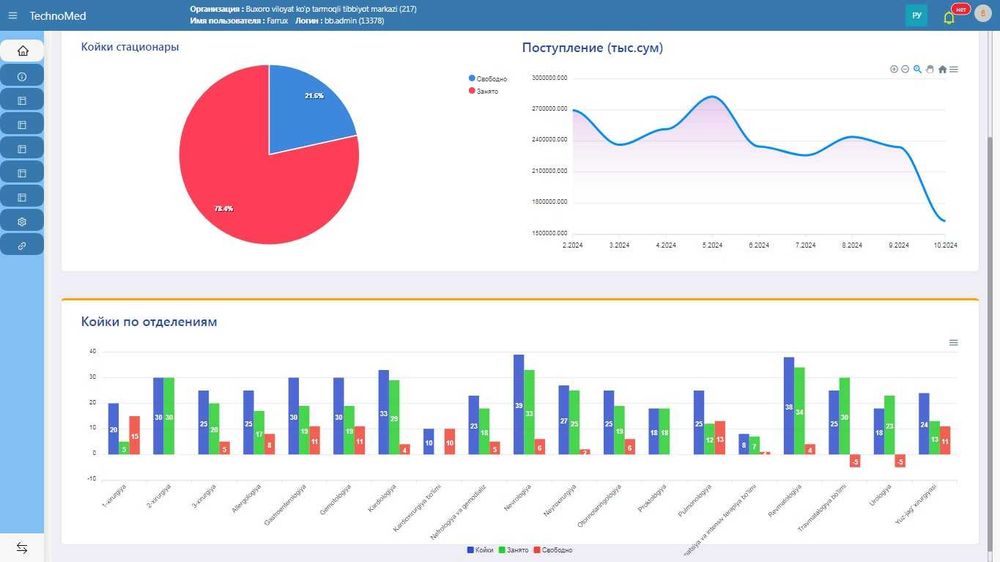Screen dimensions: 1000x562
Task: Toggle Свободно series in pie legend
Action: coord(488,78)
